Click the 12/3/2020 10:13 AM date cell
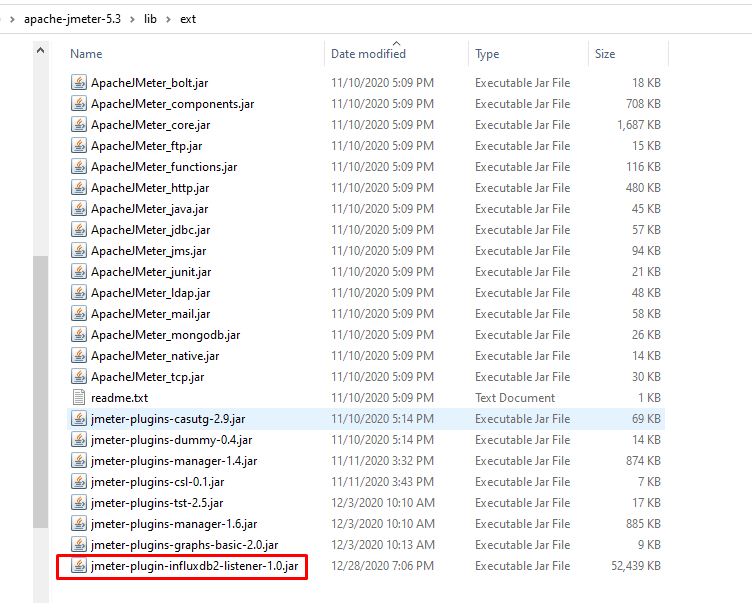This screenshot has height=603, width=752. point(383,545)
